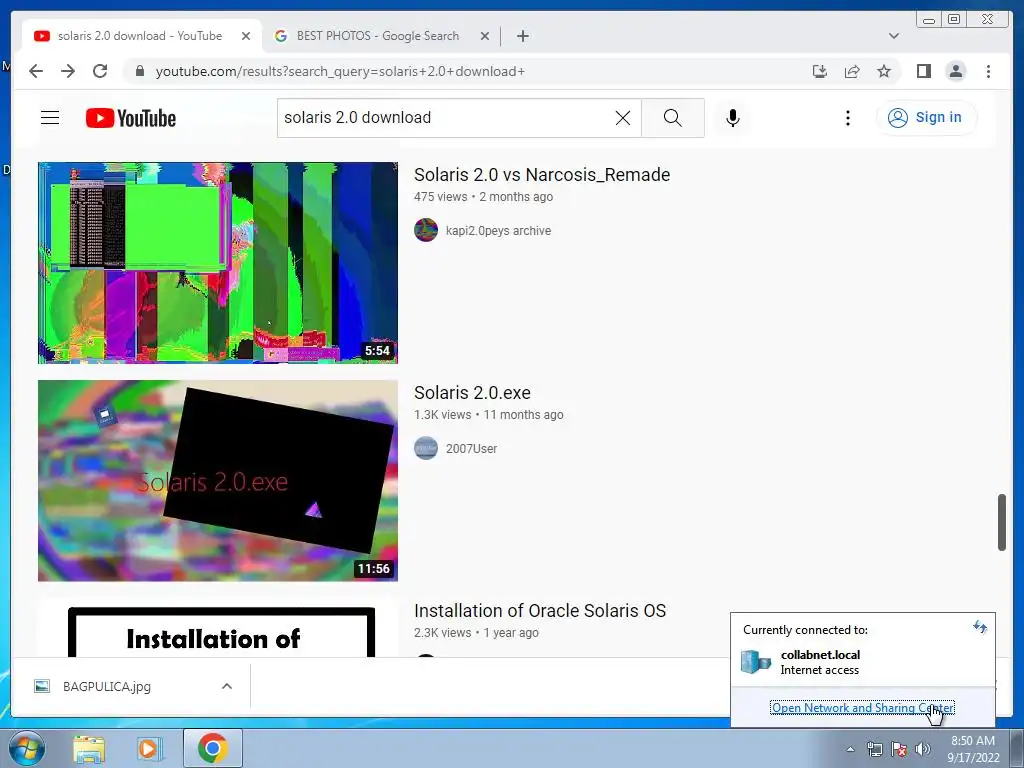This screenshot has width=1024, height=768.
Task: Go to YouTube home via the logo
Action: tap(131, 118)
